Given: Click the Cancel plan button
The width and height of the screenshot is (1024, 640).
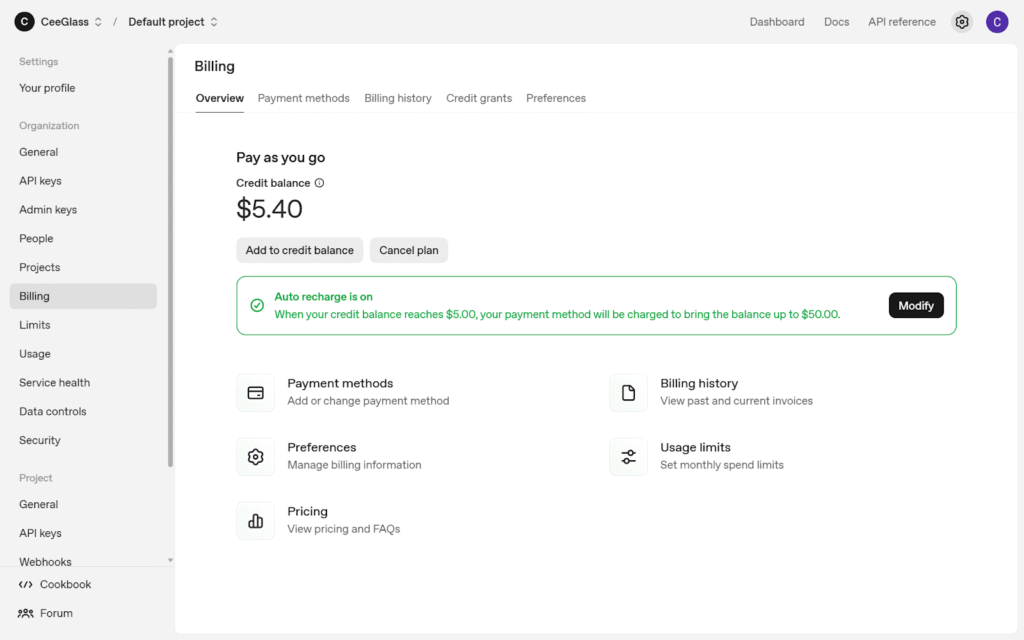Looking at the screenshot, I should 408,250.
